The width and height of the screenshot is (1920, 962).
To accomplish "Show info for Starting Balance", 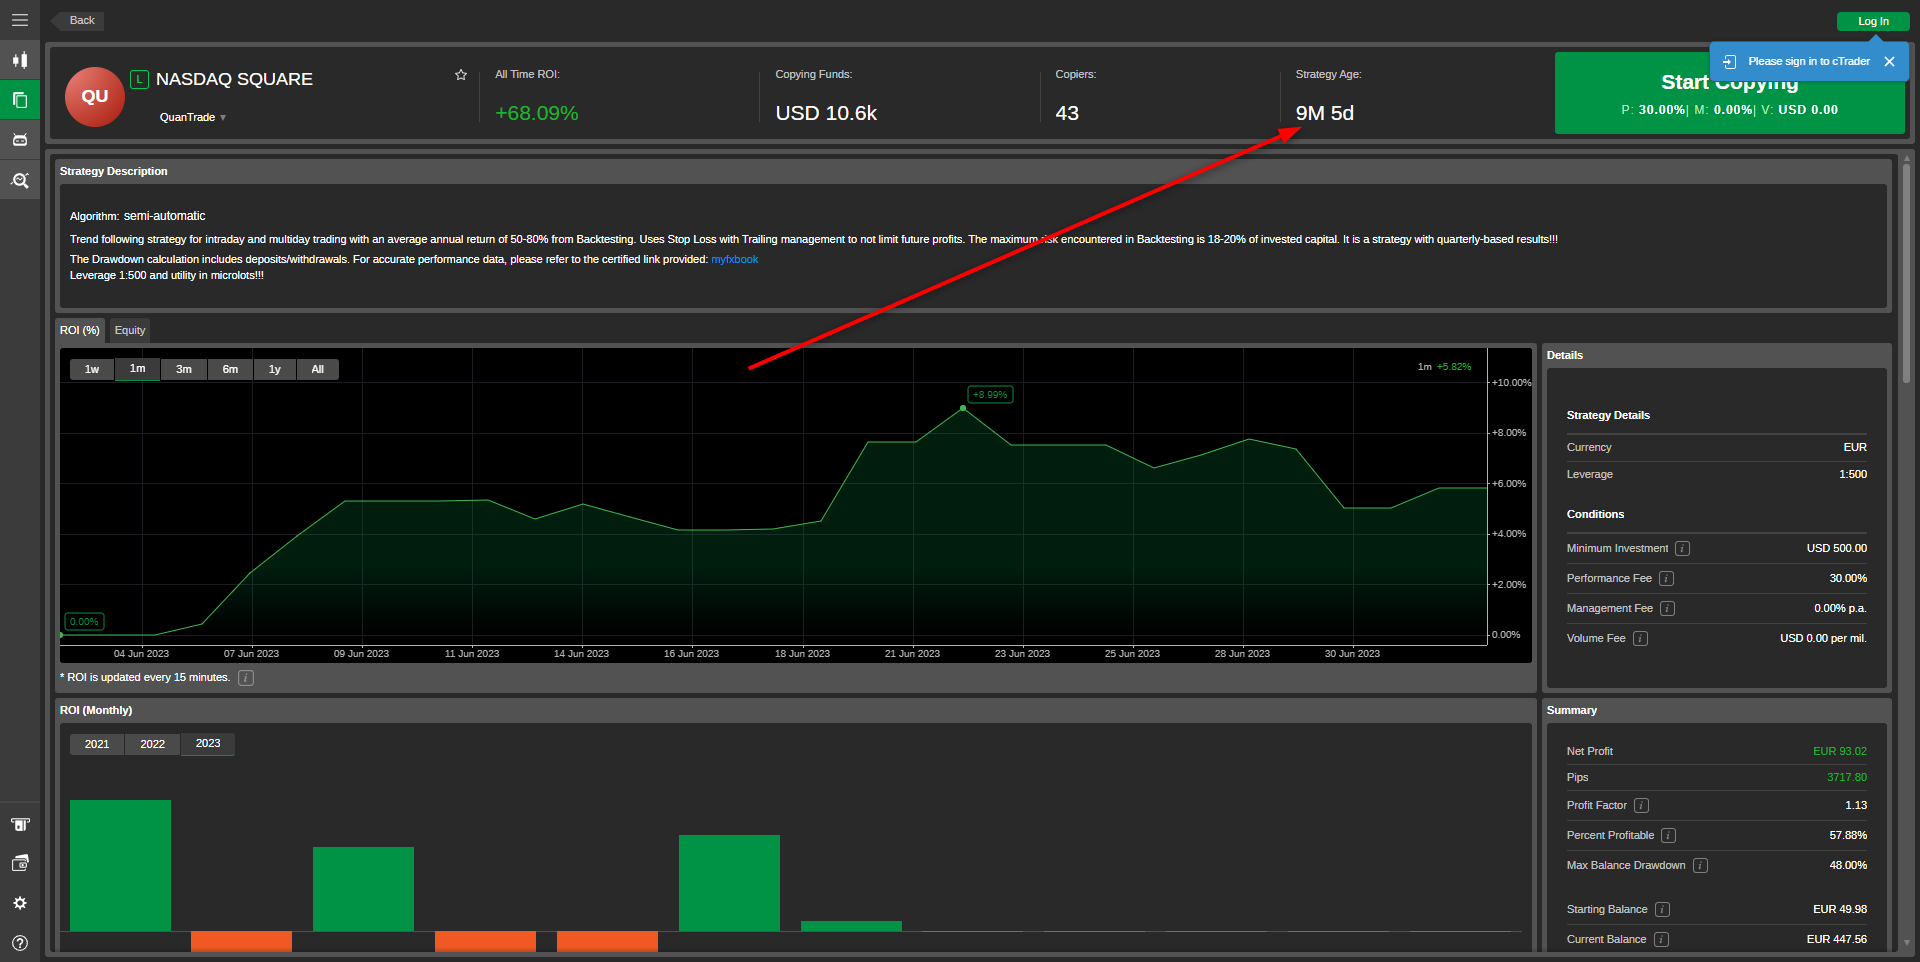I will click(x=1662, y=909).
